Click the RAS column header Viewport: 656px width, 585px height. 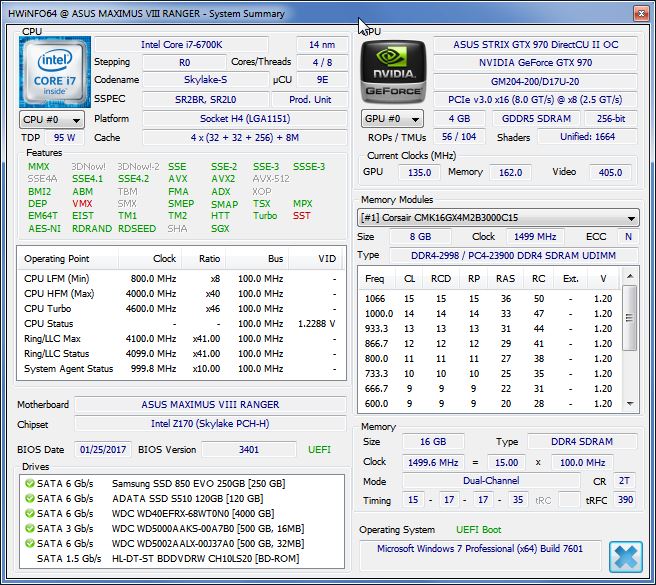pyautogui.click(x=505, y=279)
